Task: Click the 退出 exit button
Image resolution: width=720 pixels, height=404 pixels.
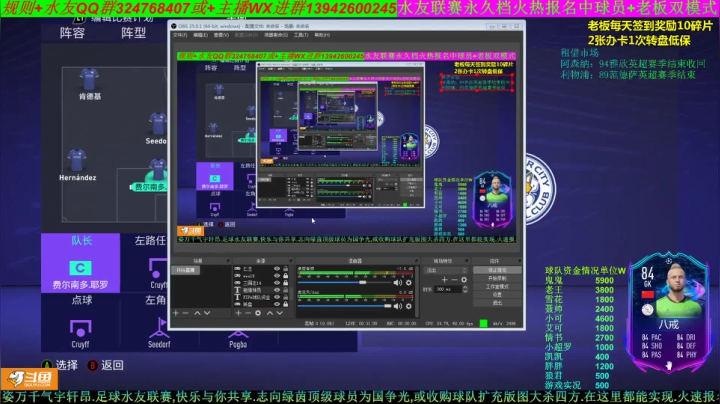Action: pos(497,303)
